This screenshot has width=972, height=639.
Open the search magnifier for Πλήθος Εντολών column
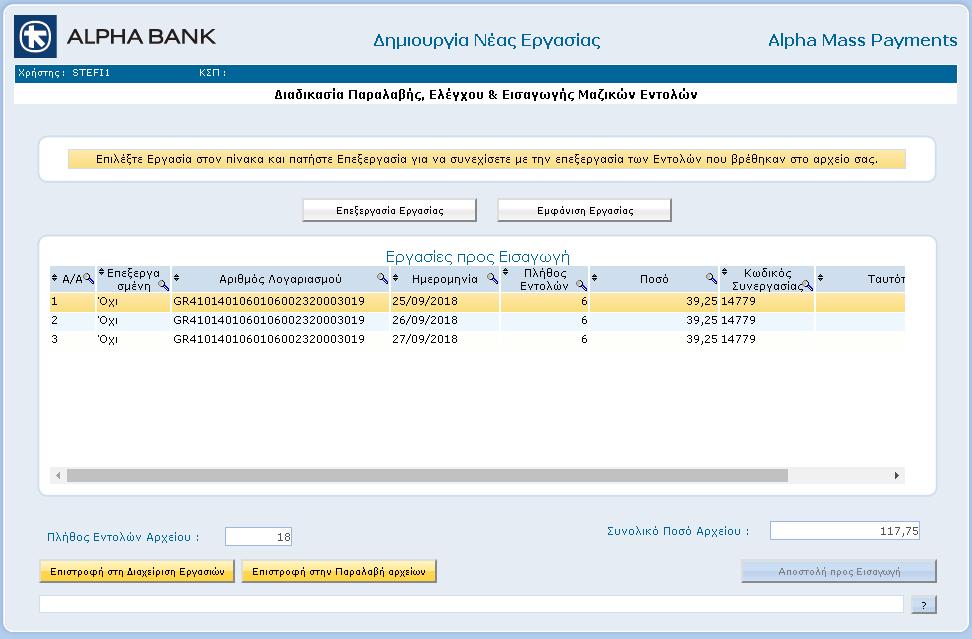pos(581,285)
